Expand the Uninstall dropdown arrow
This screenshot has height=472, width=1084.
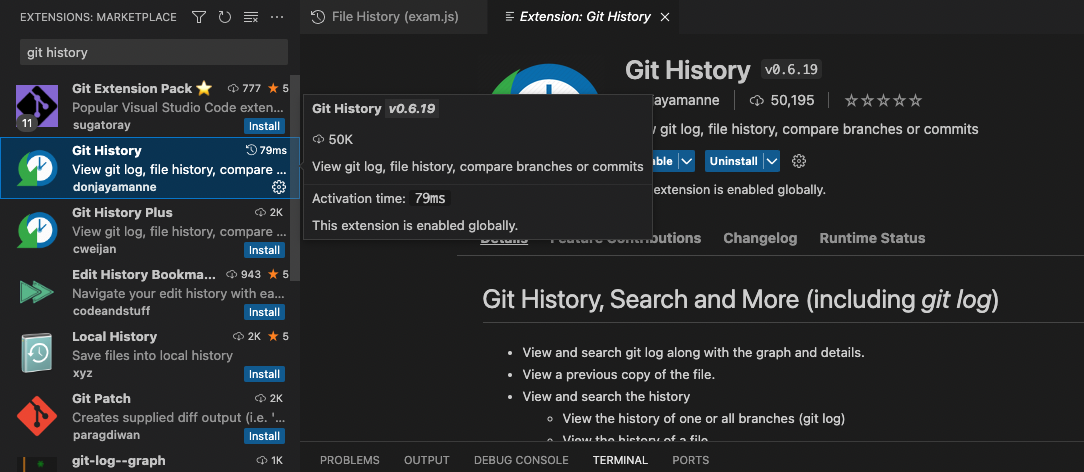pos(772,161)
